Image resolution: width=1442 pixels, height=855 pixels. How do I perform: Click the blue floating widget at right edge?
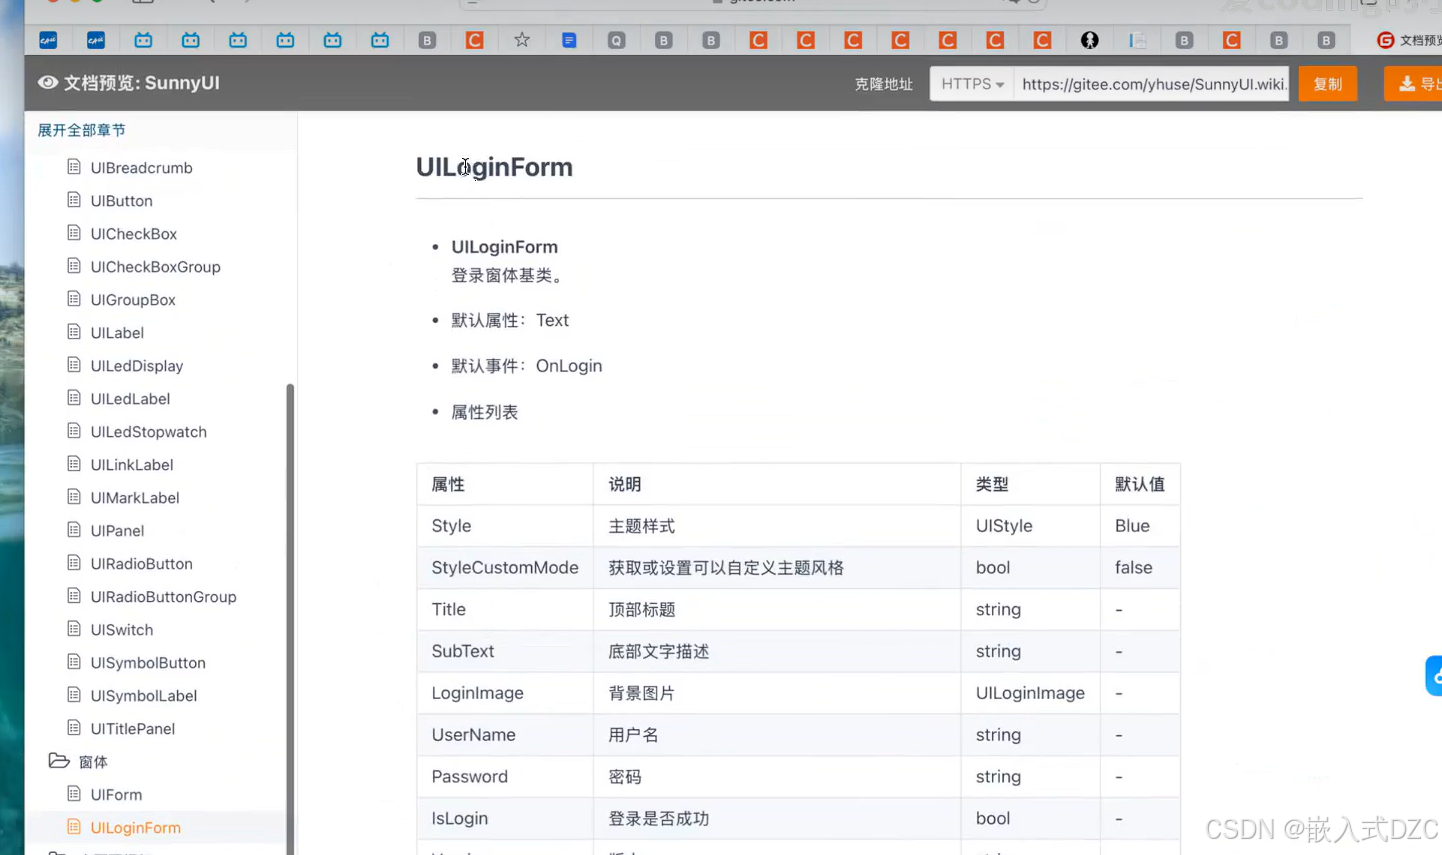tap(1434, 676)
